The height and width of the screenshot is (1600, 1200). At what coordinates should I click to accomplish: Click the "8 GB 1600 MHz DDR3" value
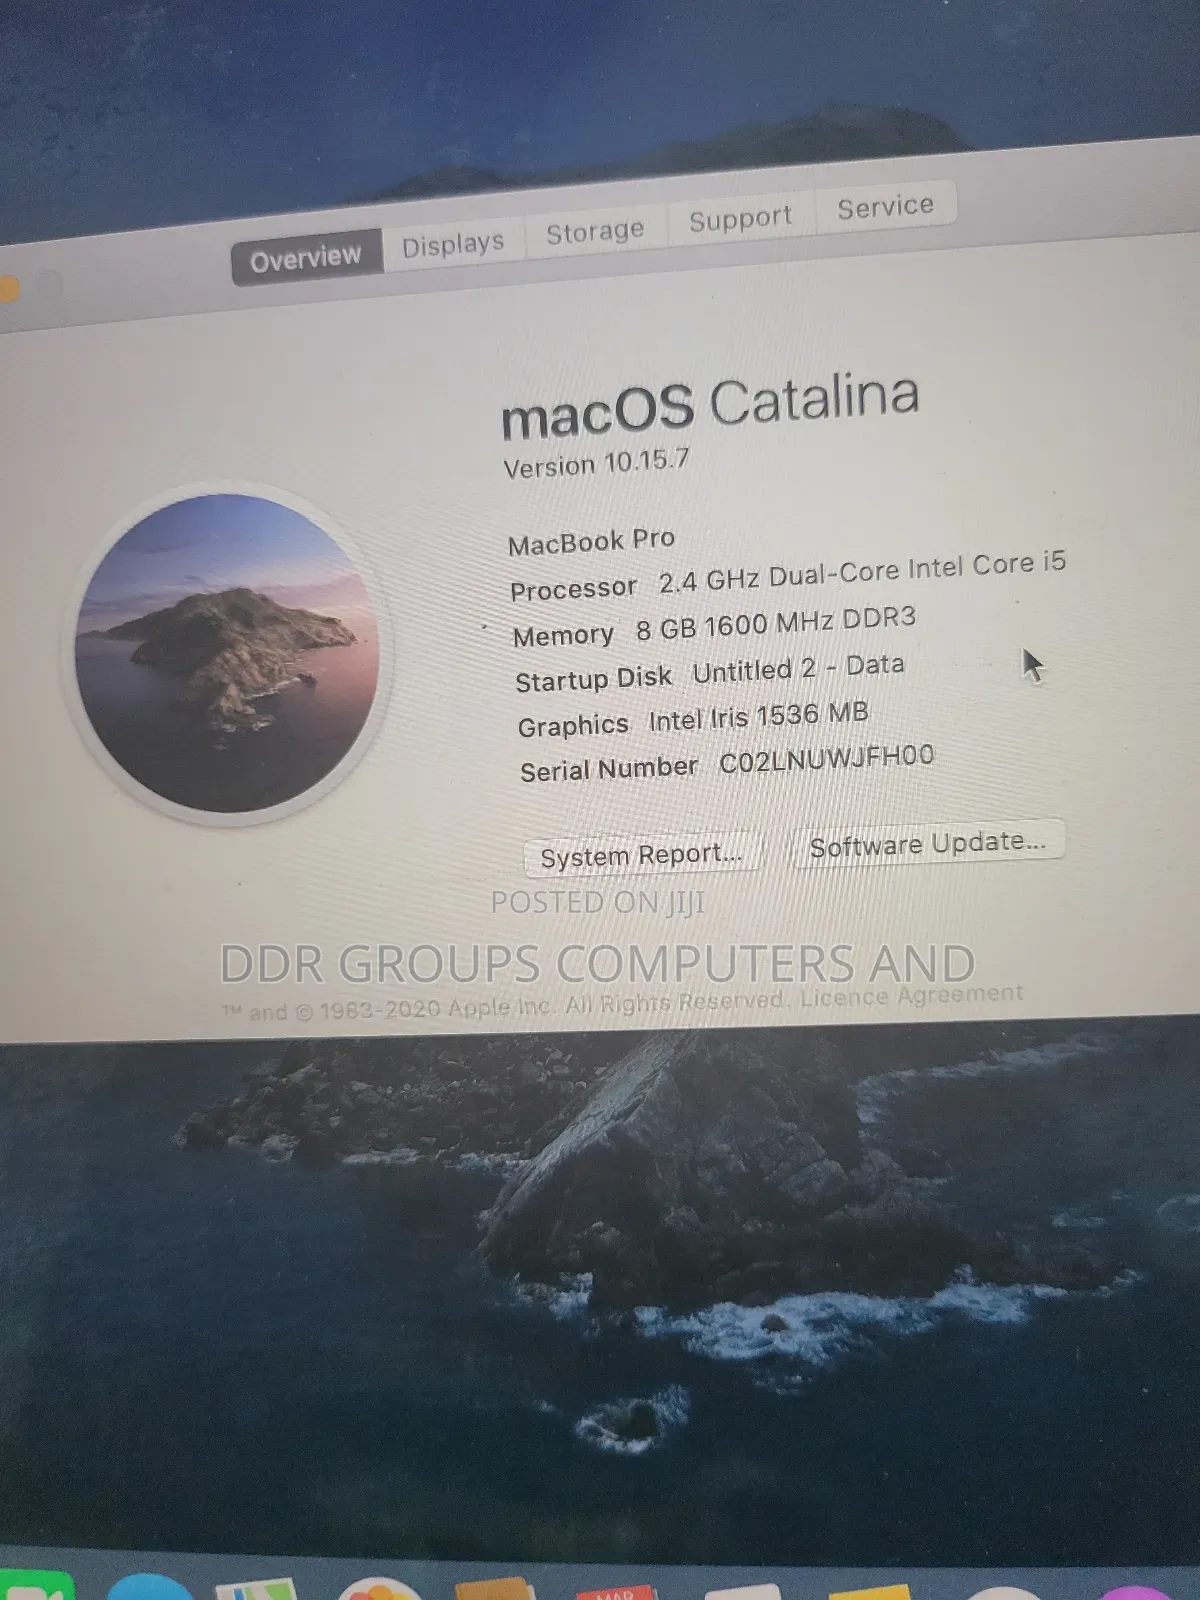tap(776, 624)
